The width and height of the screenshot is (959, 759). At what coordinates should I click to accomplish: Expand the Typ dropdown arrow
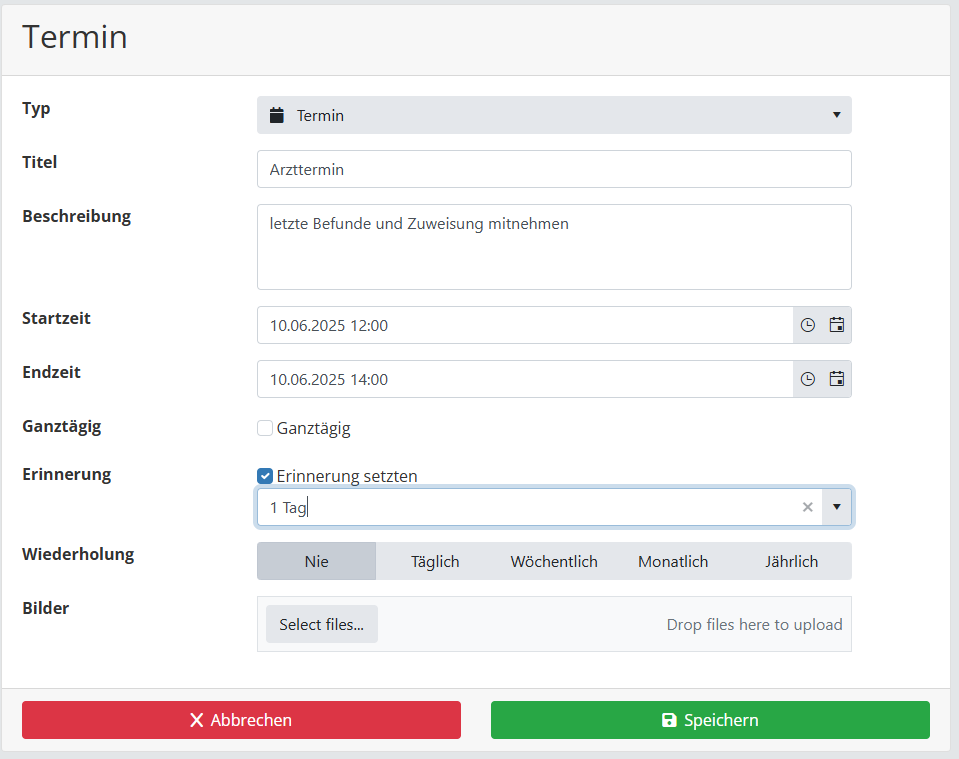point(836,115)
